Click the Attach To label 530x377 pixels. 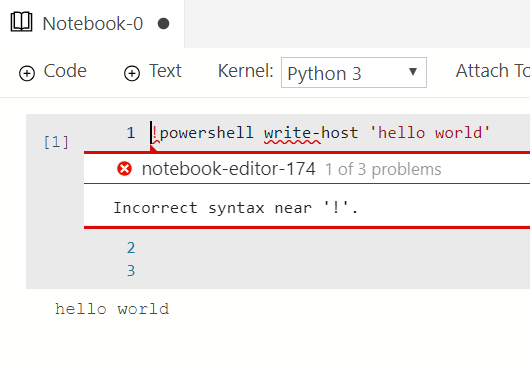pyautogui.click(x=492, y=71)
